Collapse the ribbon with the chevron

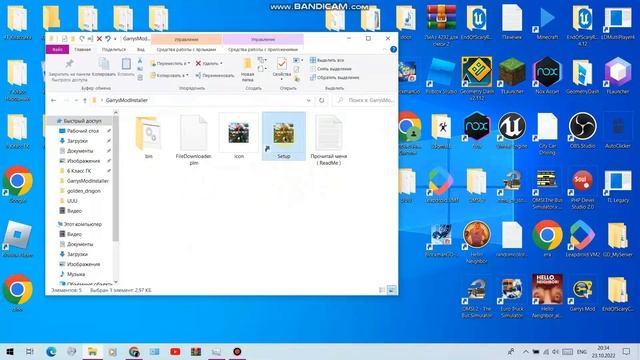(384, 49)
